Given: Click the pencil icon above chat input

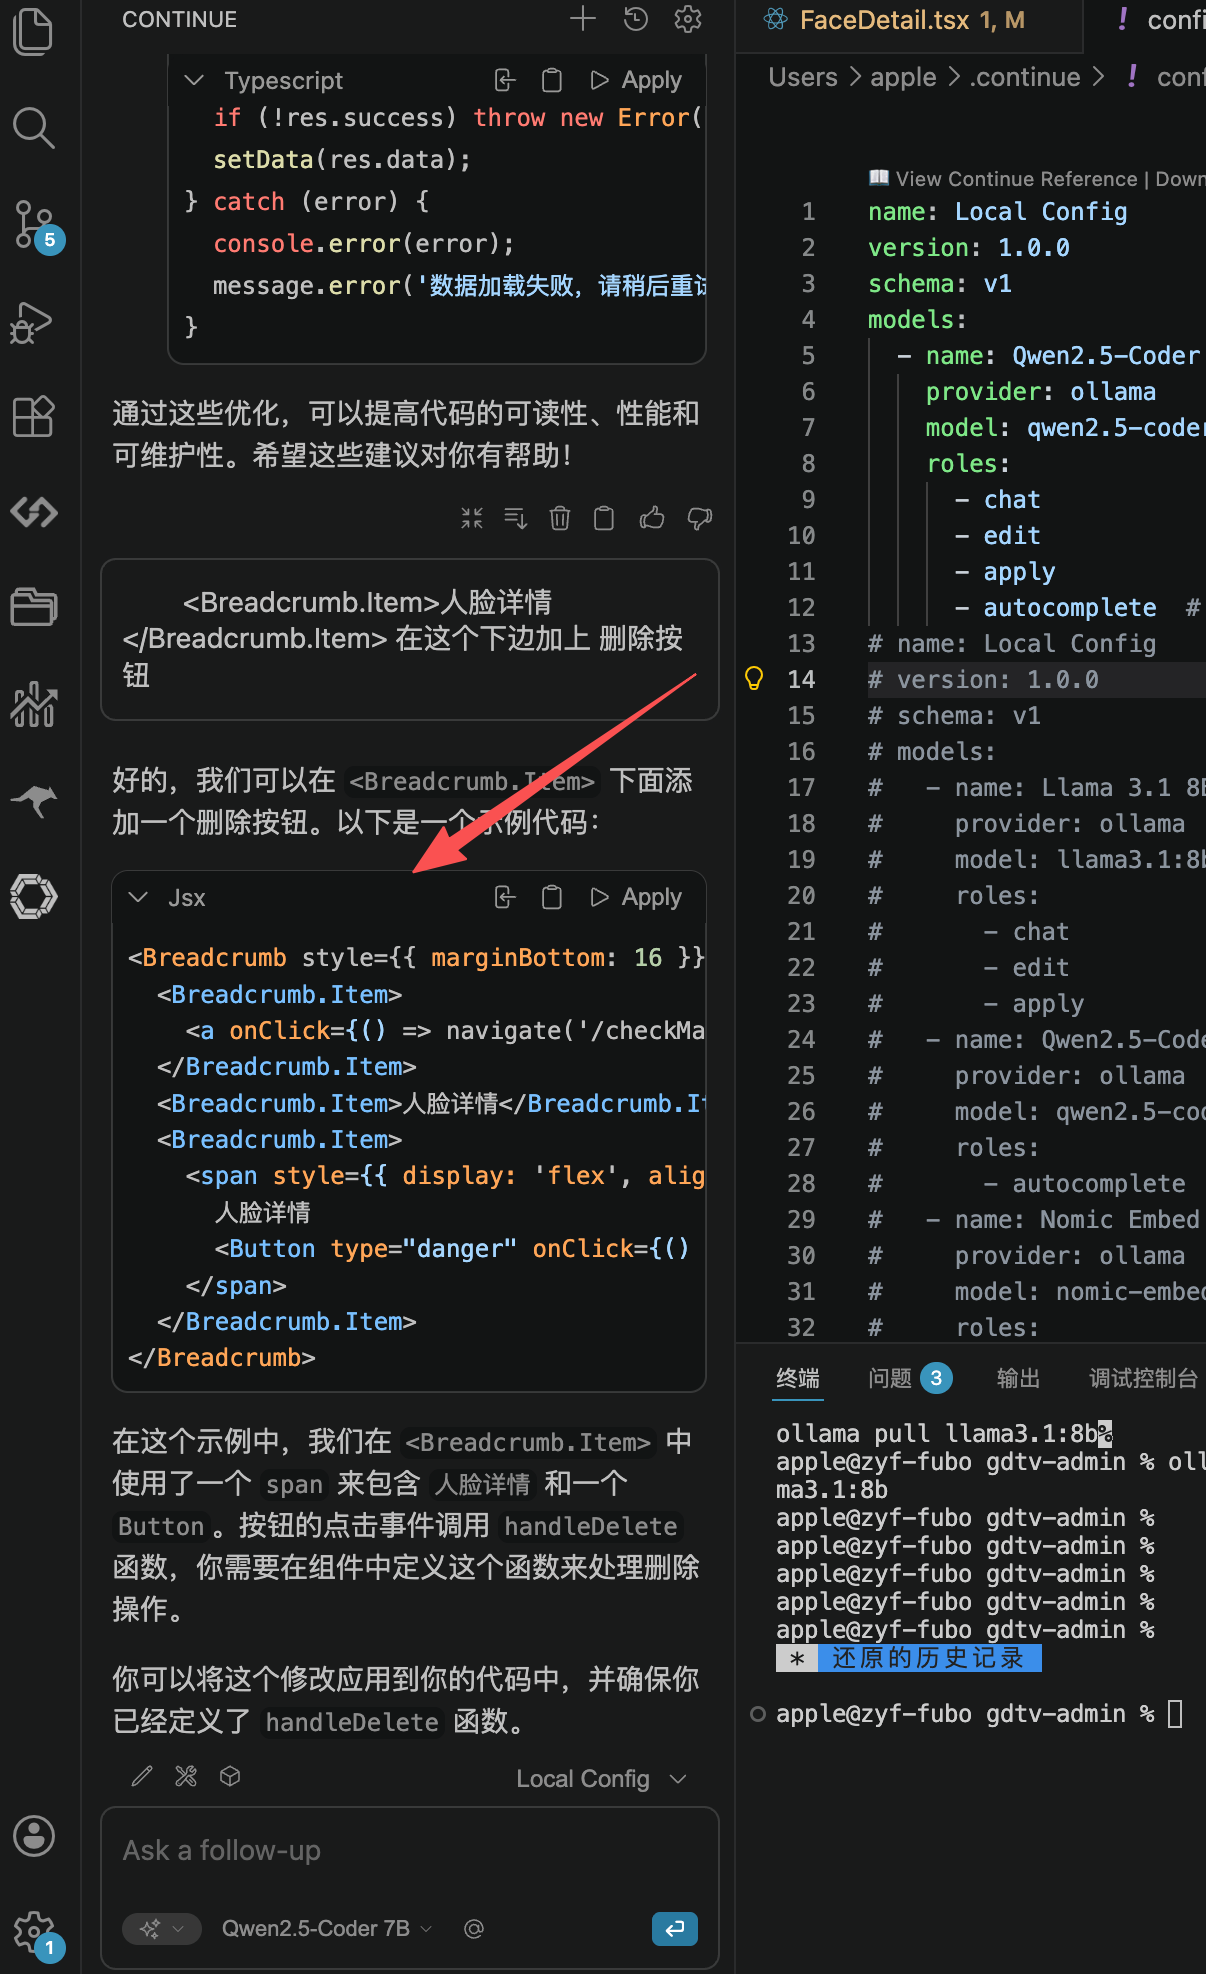Looking at the screenshot, I should click(x=142, y=1776).
